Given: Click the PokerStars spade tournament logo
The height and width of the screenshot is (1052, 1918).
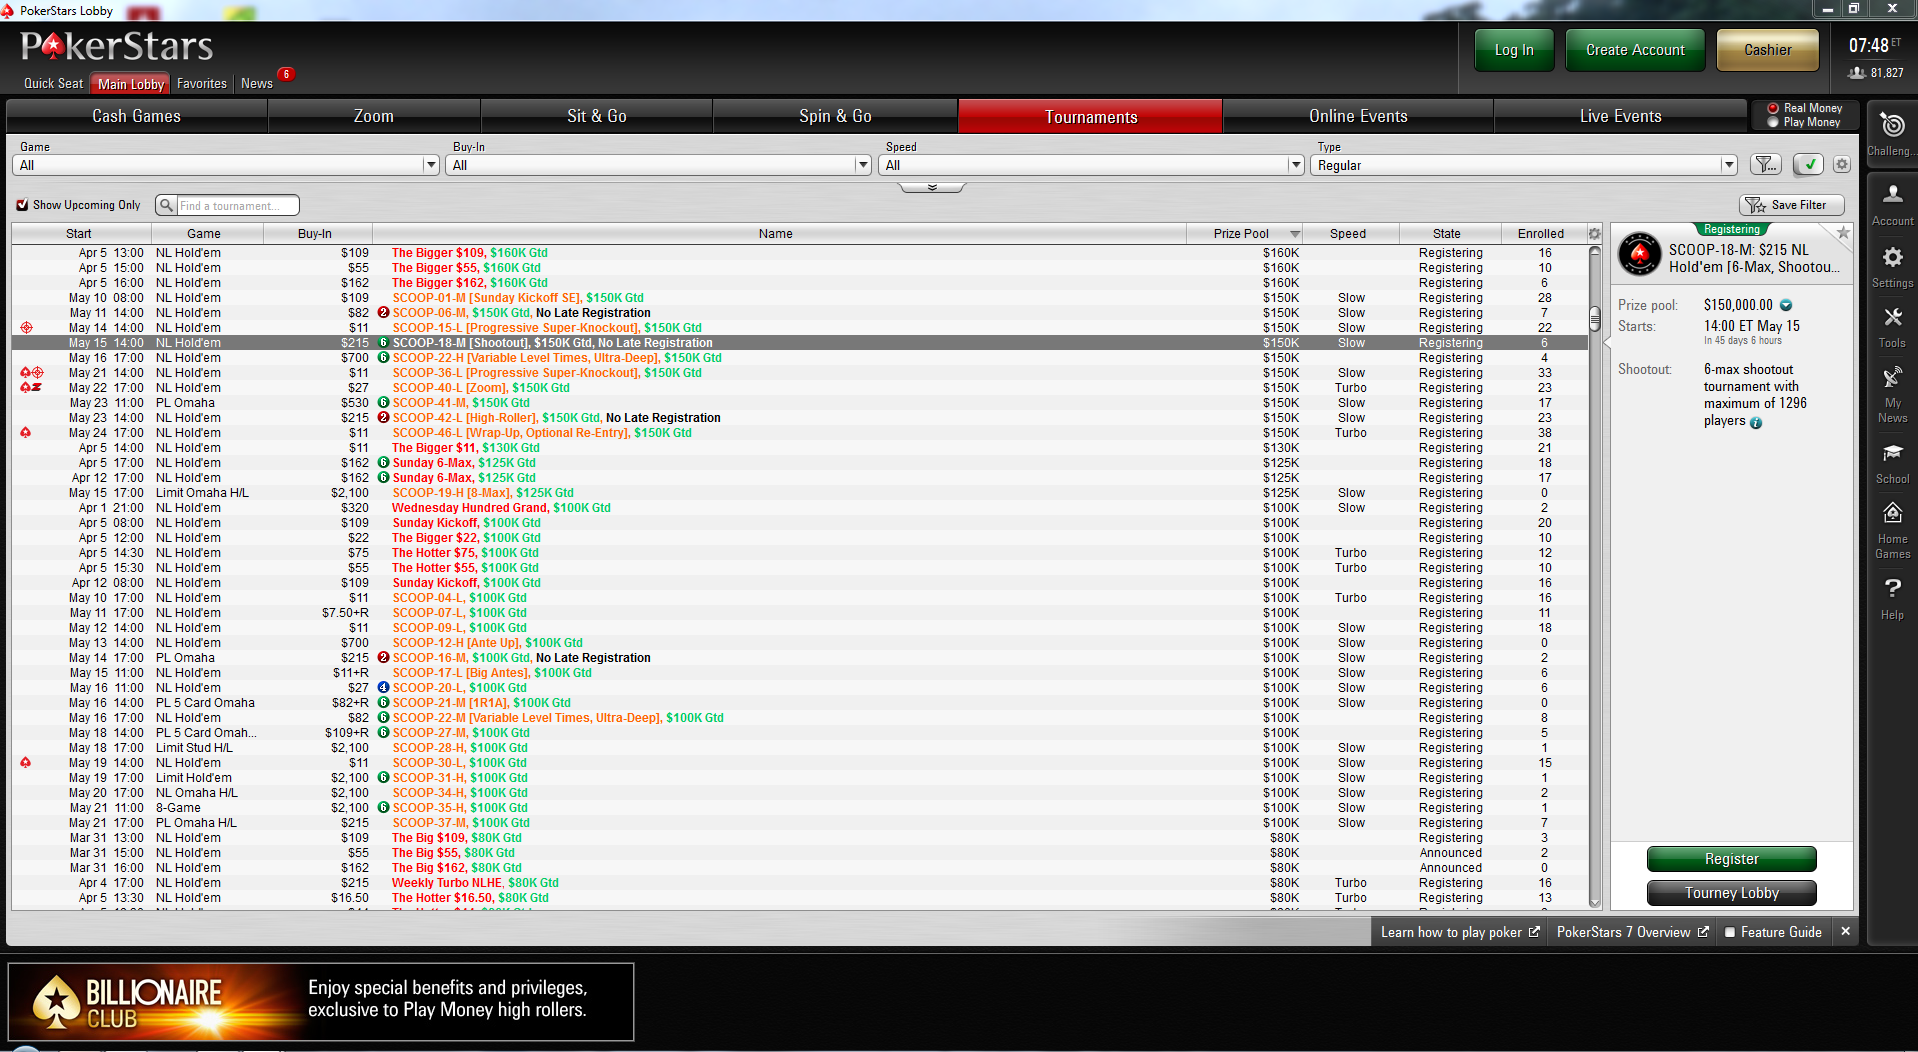Looking at the screenshot, I should click(x=1640, y=254).
